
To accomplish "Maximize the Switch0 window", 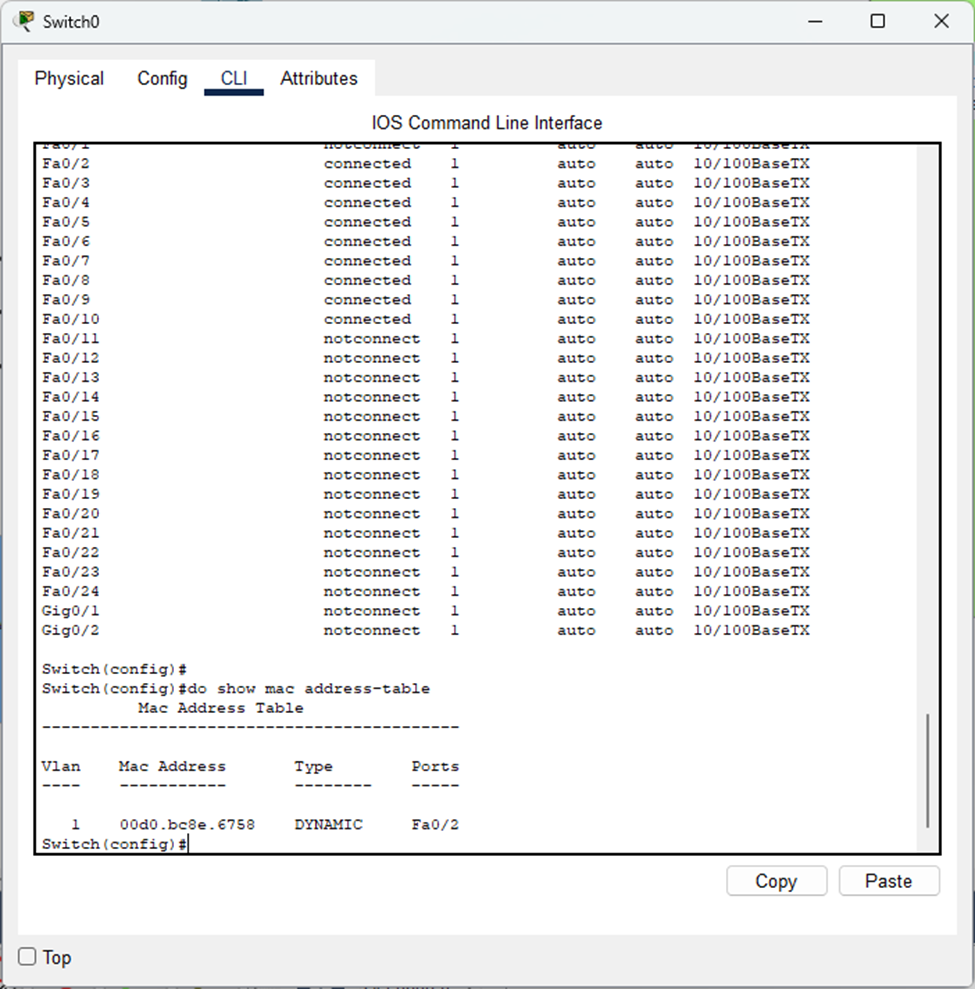I will pyautogui.click(x=877, y=21).
